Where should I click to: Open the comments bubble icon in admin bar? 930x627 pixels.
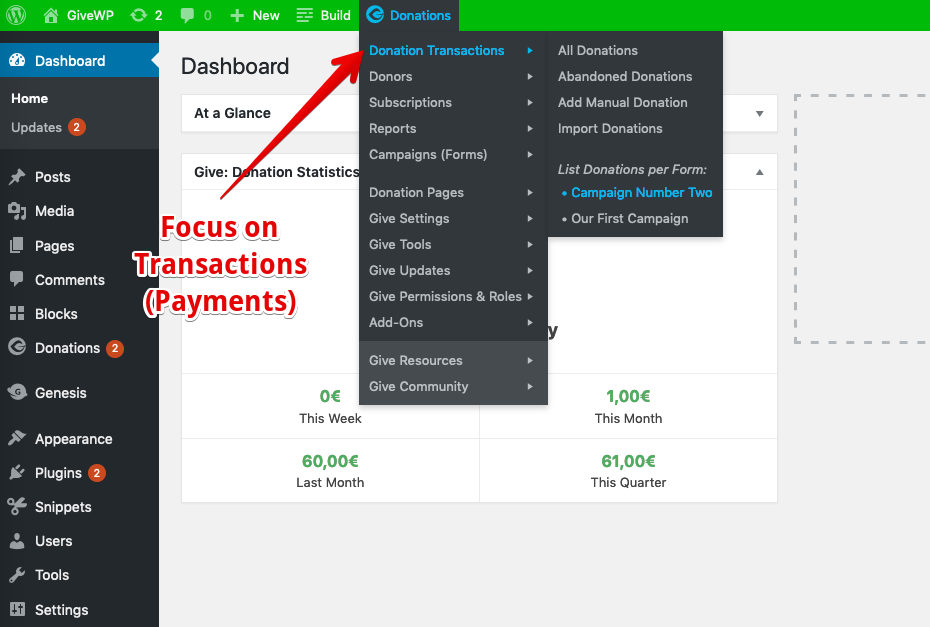click(187, 15)
